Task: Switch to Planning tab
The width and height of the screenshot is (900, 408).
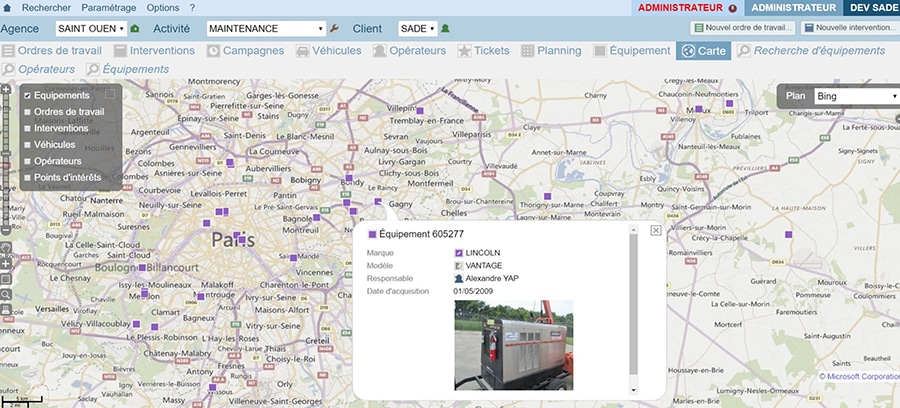Action: point(552,50)
